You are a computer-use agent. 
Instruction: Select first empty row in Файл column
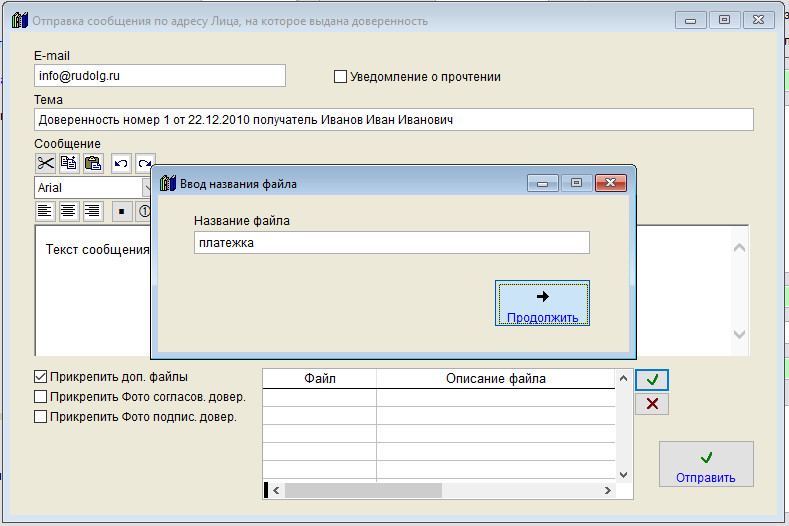point(320,398)
